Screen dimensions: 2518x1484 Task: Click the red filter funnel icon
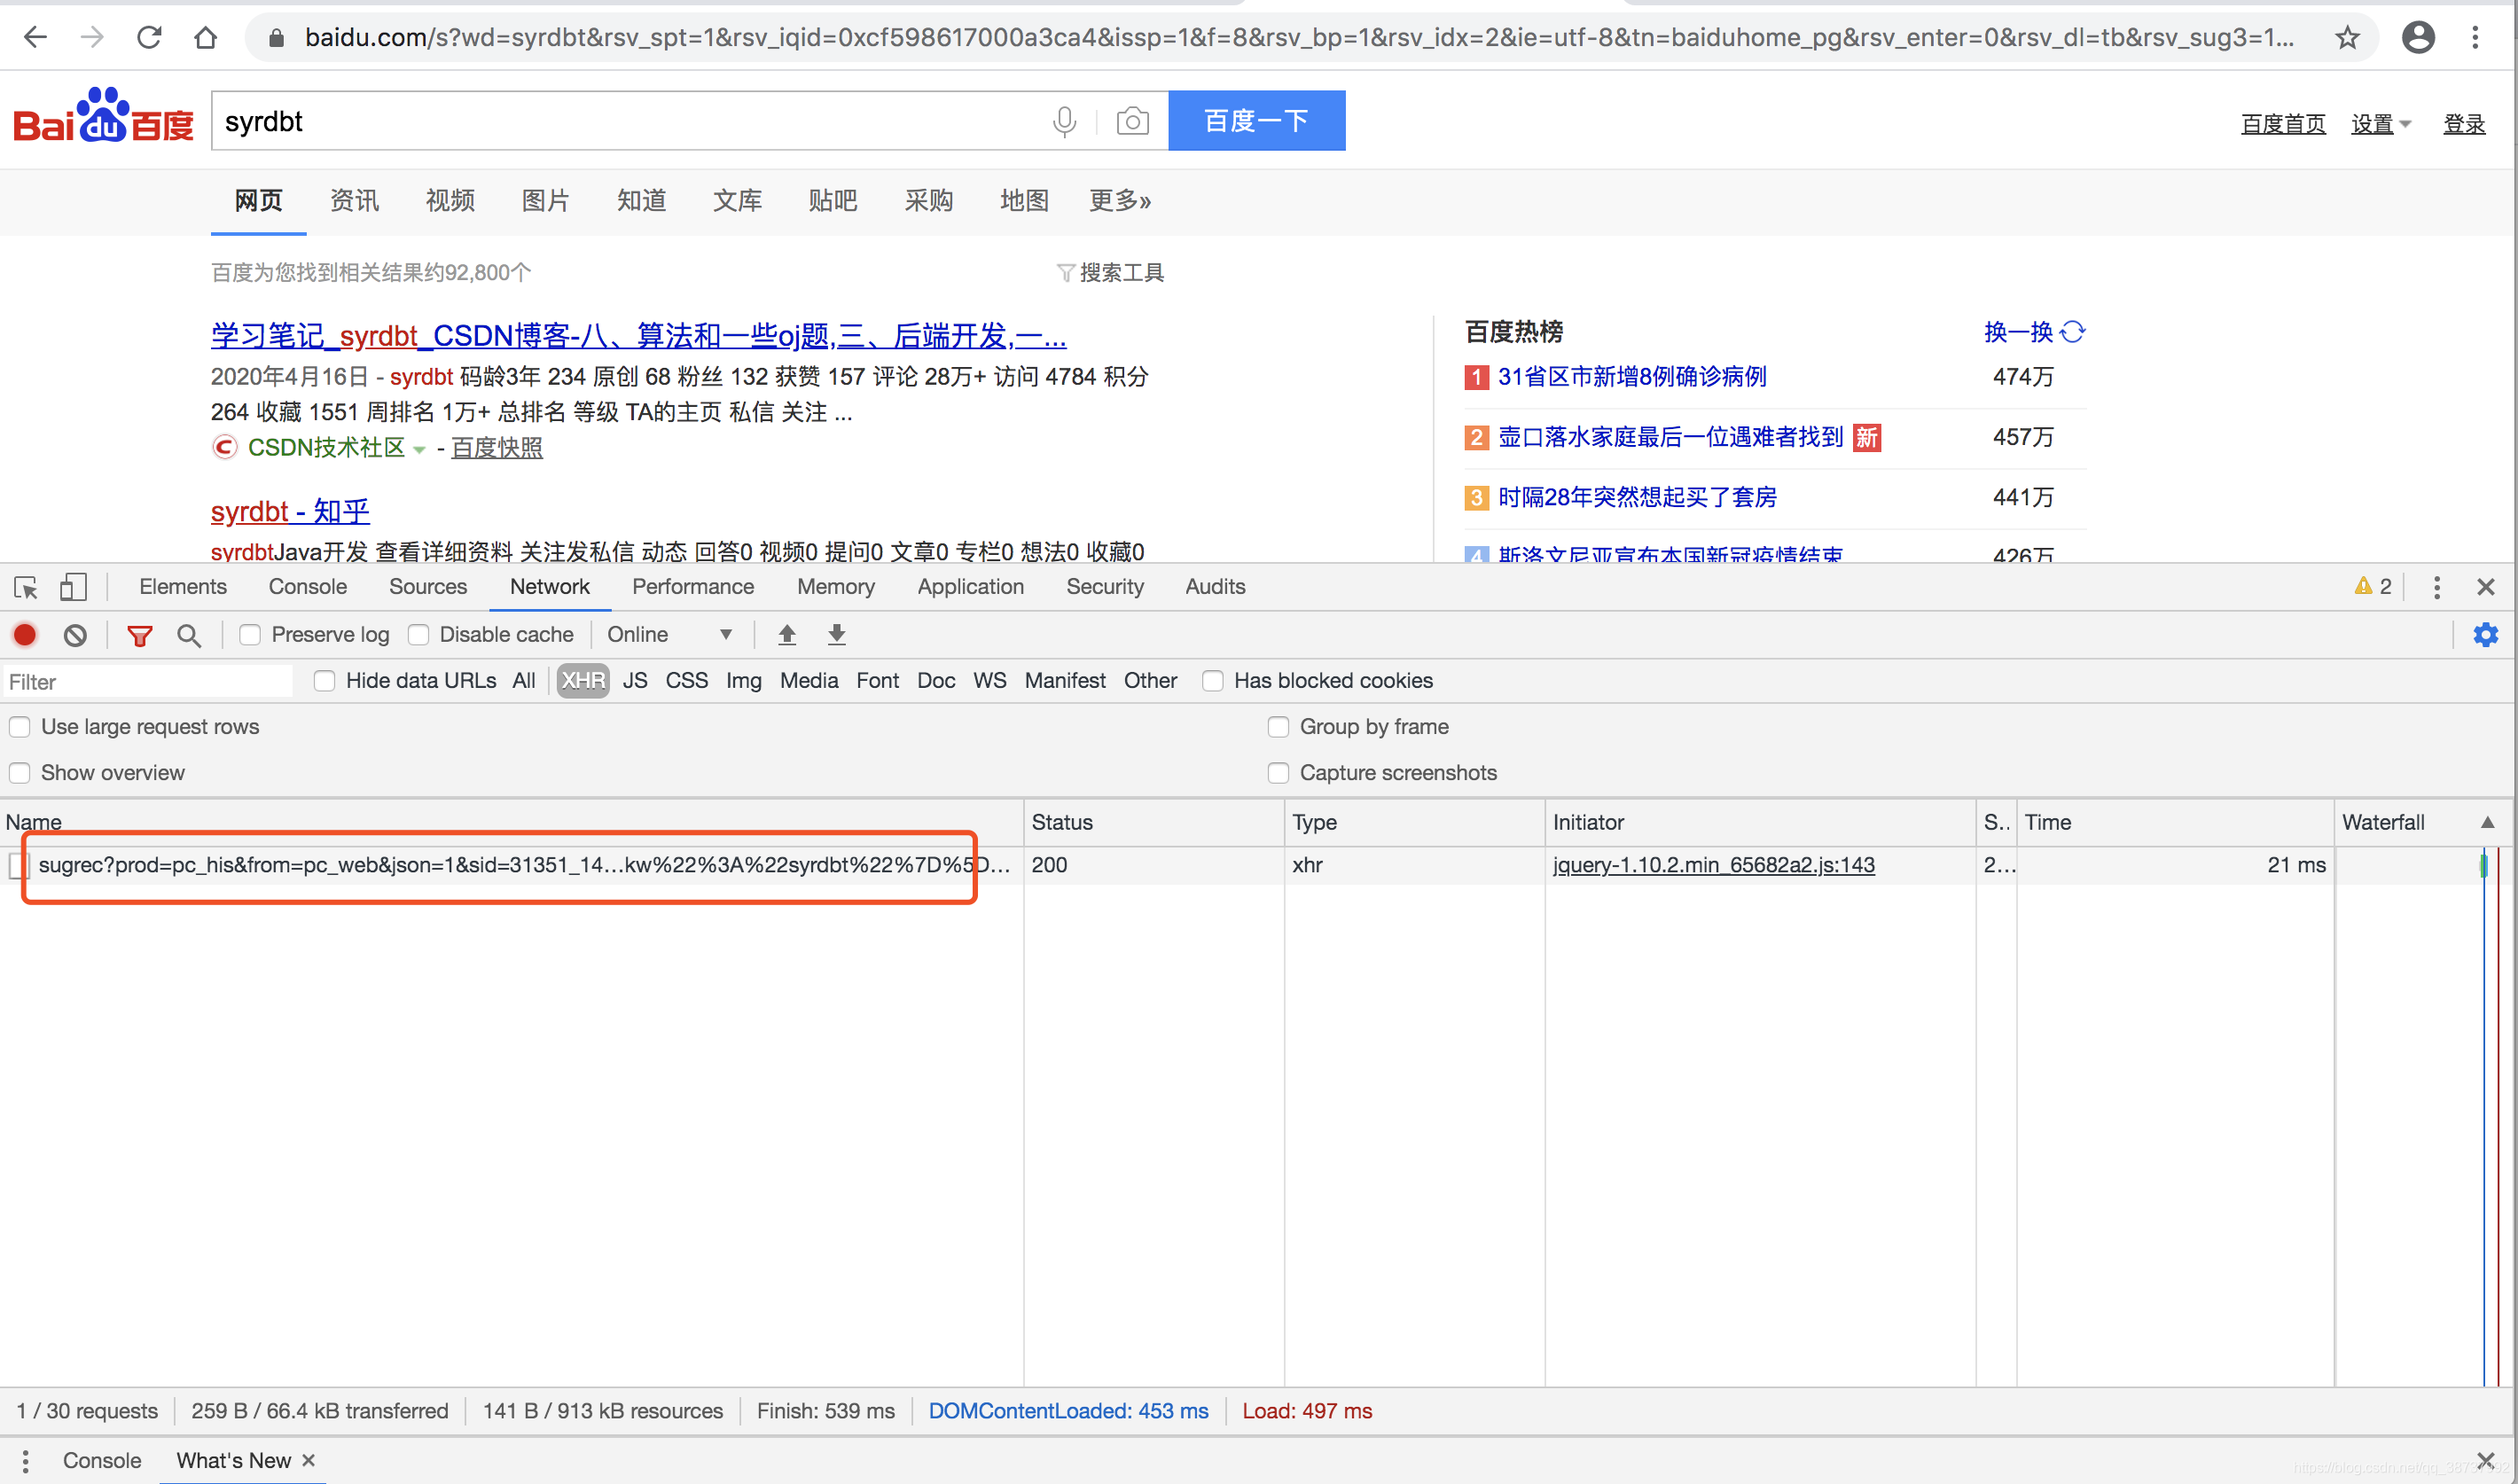(140, 635)
